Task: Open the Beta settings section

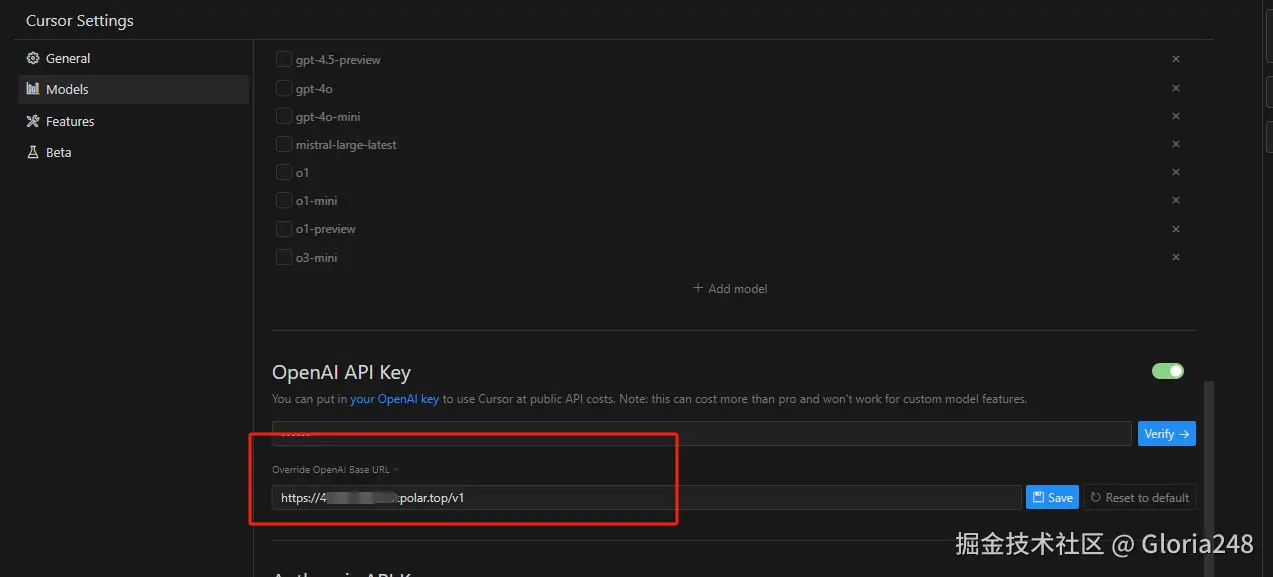Action: point(133,152)
